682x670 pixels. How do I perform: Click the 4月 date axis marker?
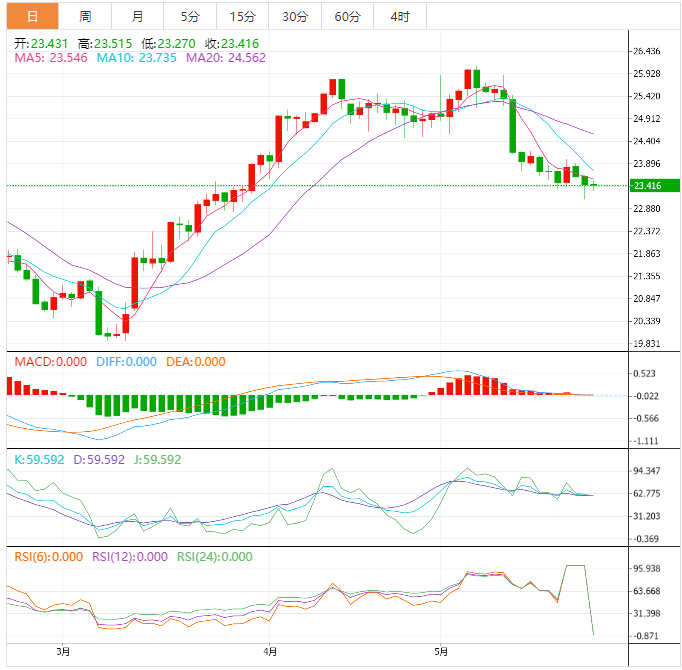(x=270, y=651)
